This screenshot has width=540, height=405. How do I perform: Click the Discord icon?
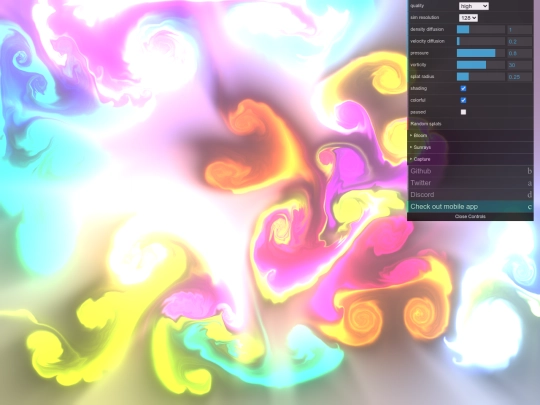tap(529, 195)
